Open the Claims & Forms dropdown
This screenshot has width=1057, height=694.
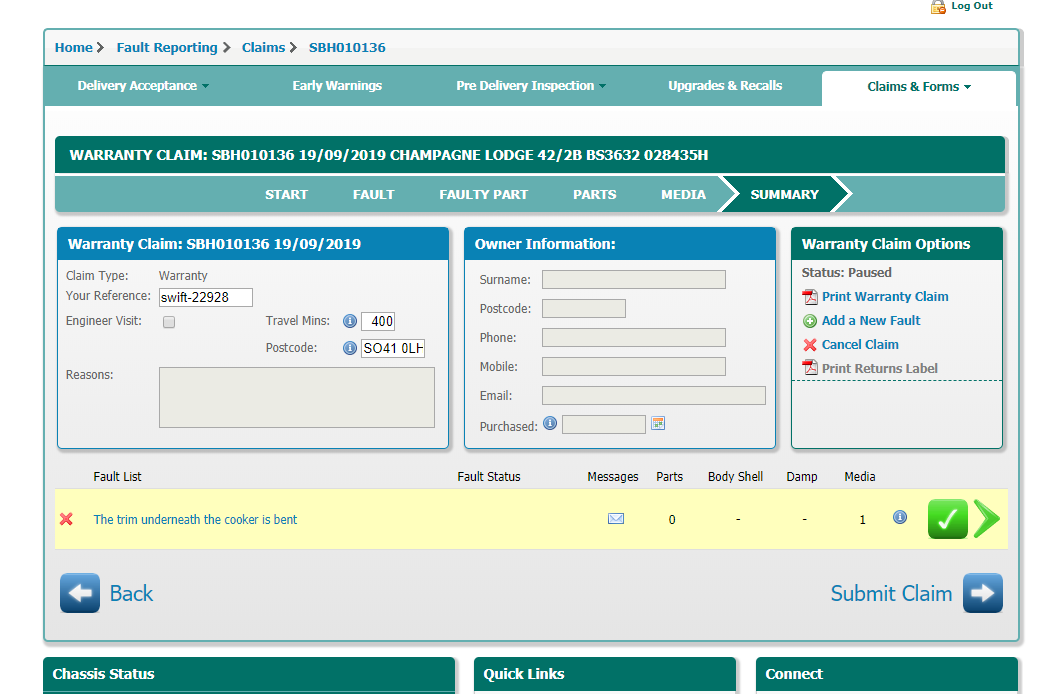click(x=918, y=87)
